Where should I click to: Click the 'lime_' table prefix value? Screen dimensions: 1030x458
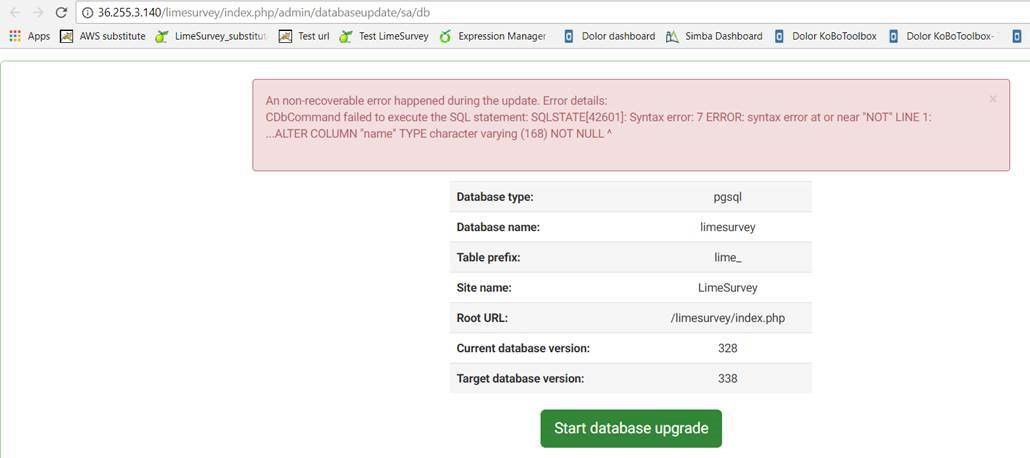coord(728,258)
